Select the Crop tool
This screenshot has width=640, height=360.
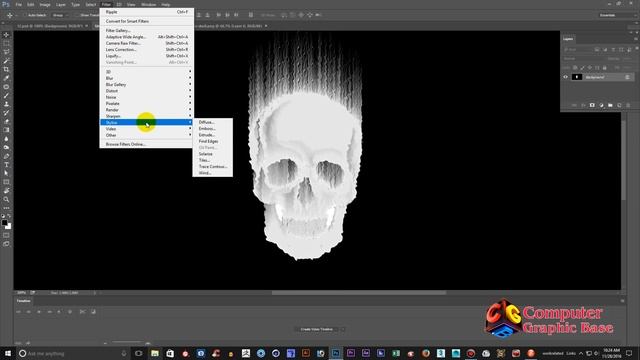pyautogui.click(x=6, y=69)
